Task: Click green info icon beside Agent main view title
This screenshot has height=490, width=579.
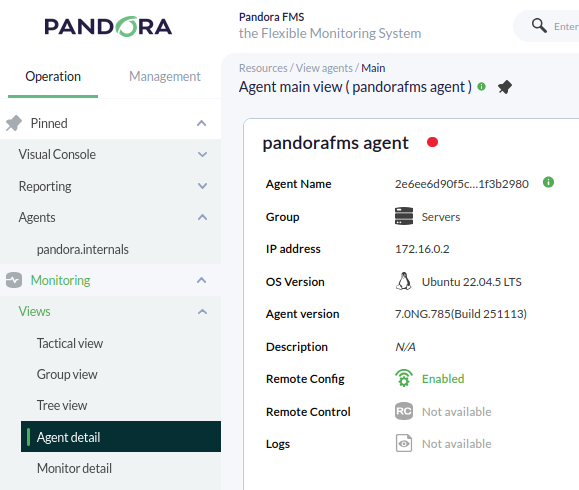Action: click(481, 87)
